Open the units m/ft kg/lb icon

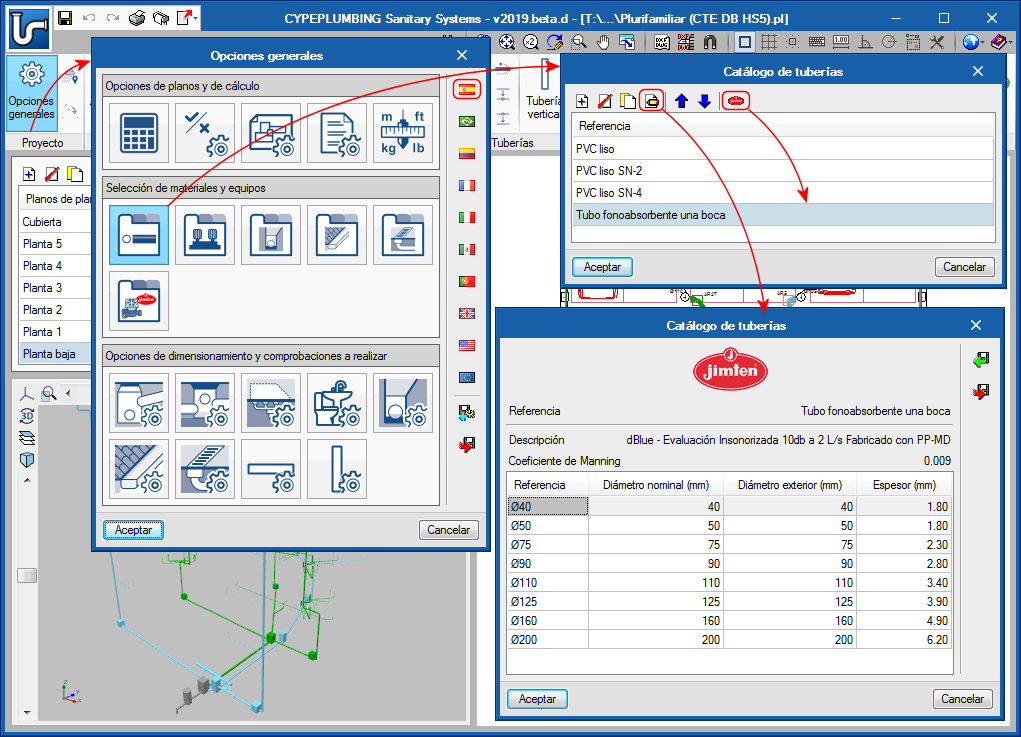pos(403,133)
